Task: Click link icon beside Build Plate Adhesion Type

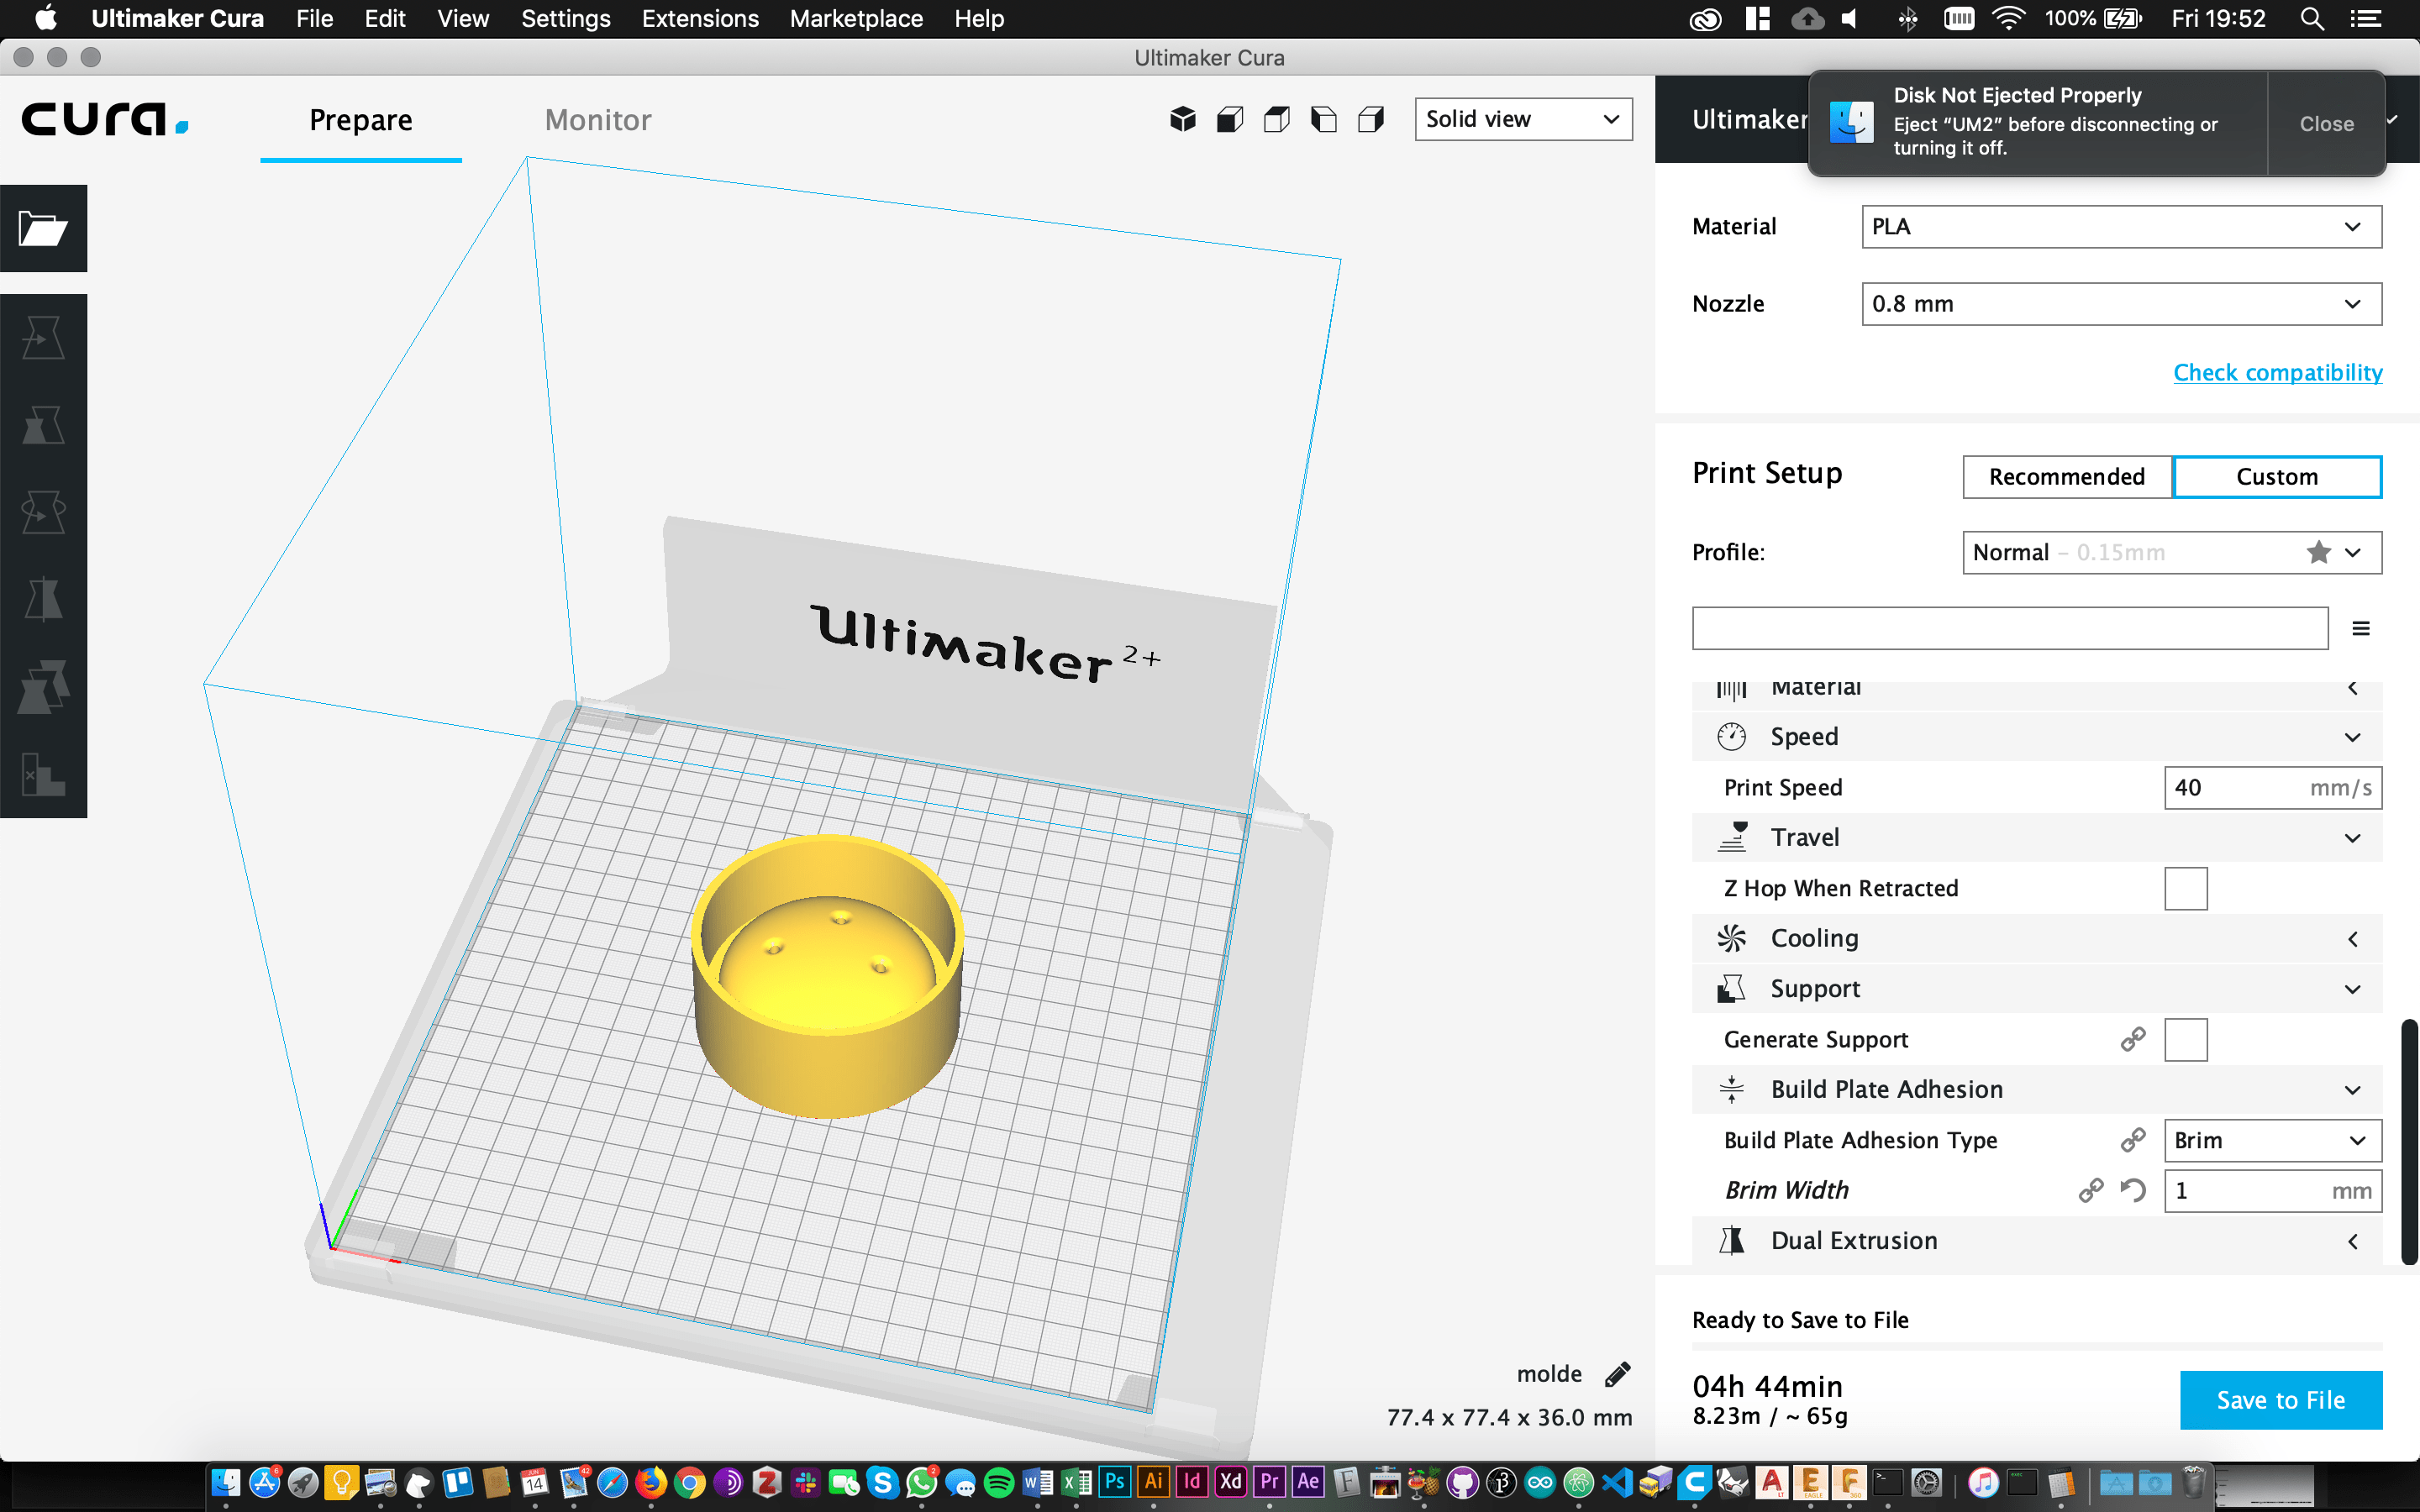Action: tap(2133, 1140)
